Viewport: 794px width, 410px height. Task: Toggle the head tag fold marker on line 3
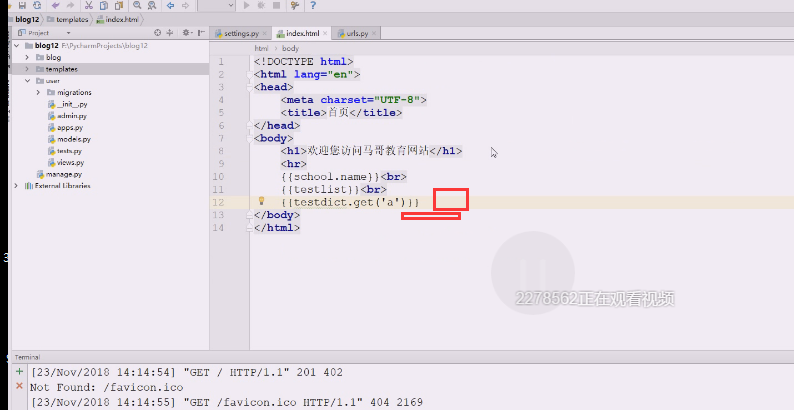coord(249,87)
